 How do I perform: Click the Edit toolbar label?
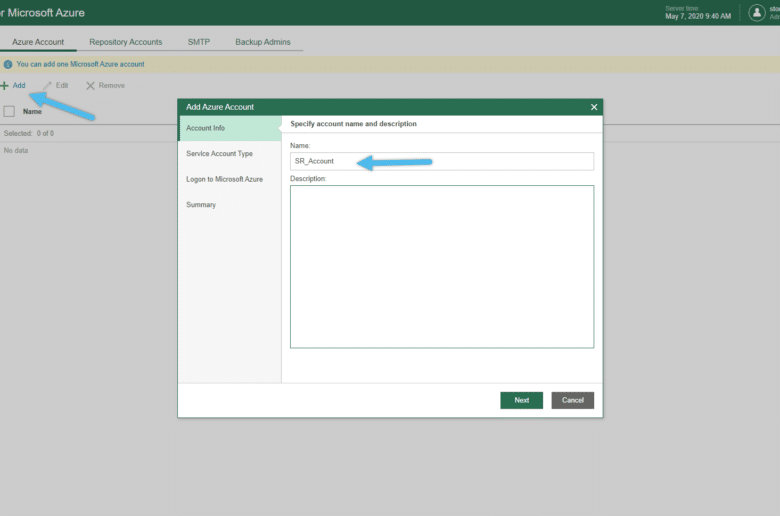tap(62, 86)
